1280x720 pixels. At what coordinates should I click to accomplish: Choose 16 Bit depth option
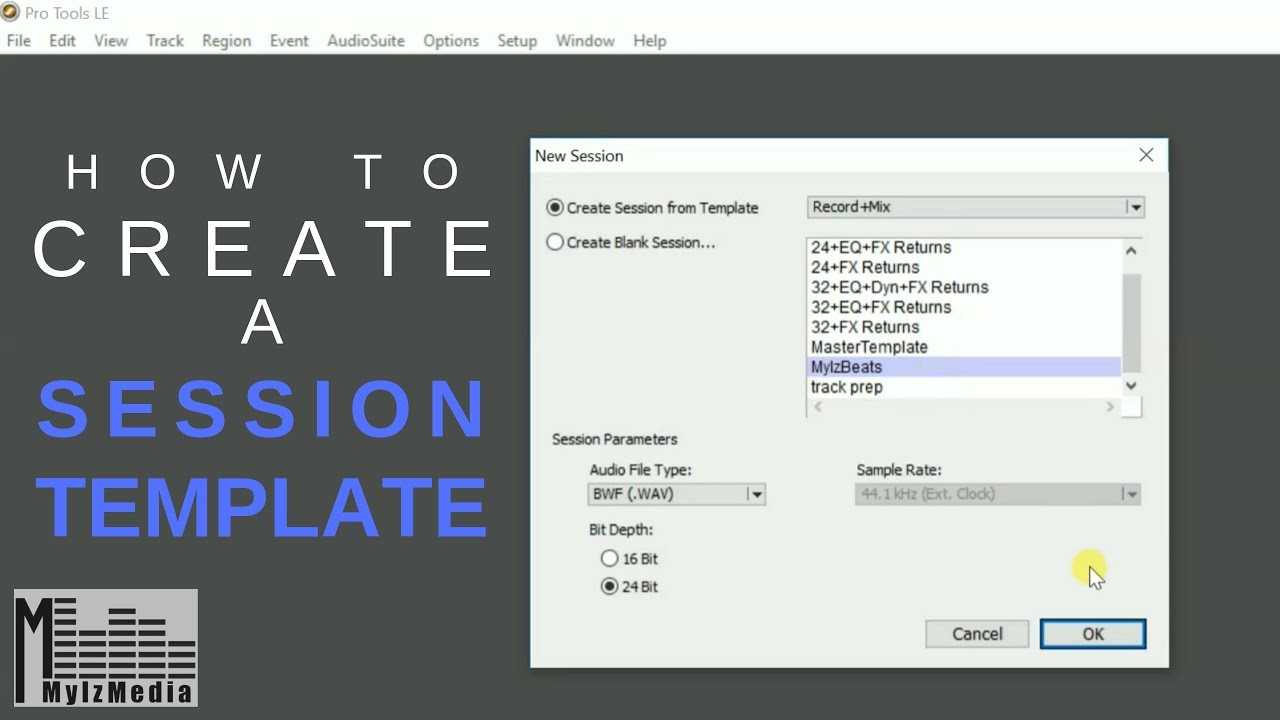609,559
